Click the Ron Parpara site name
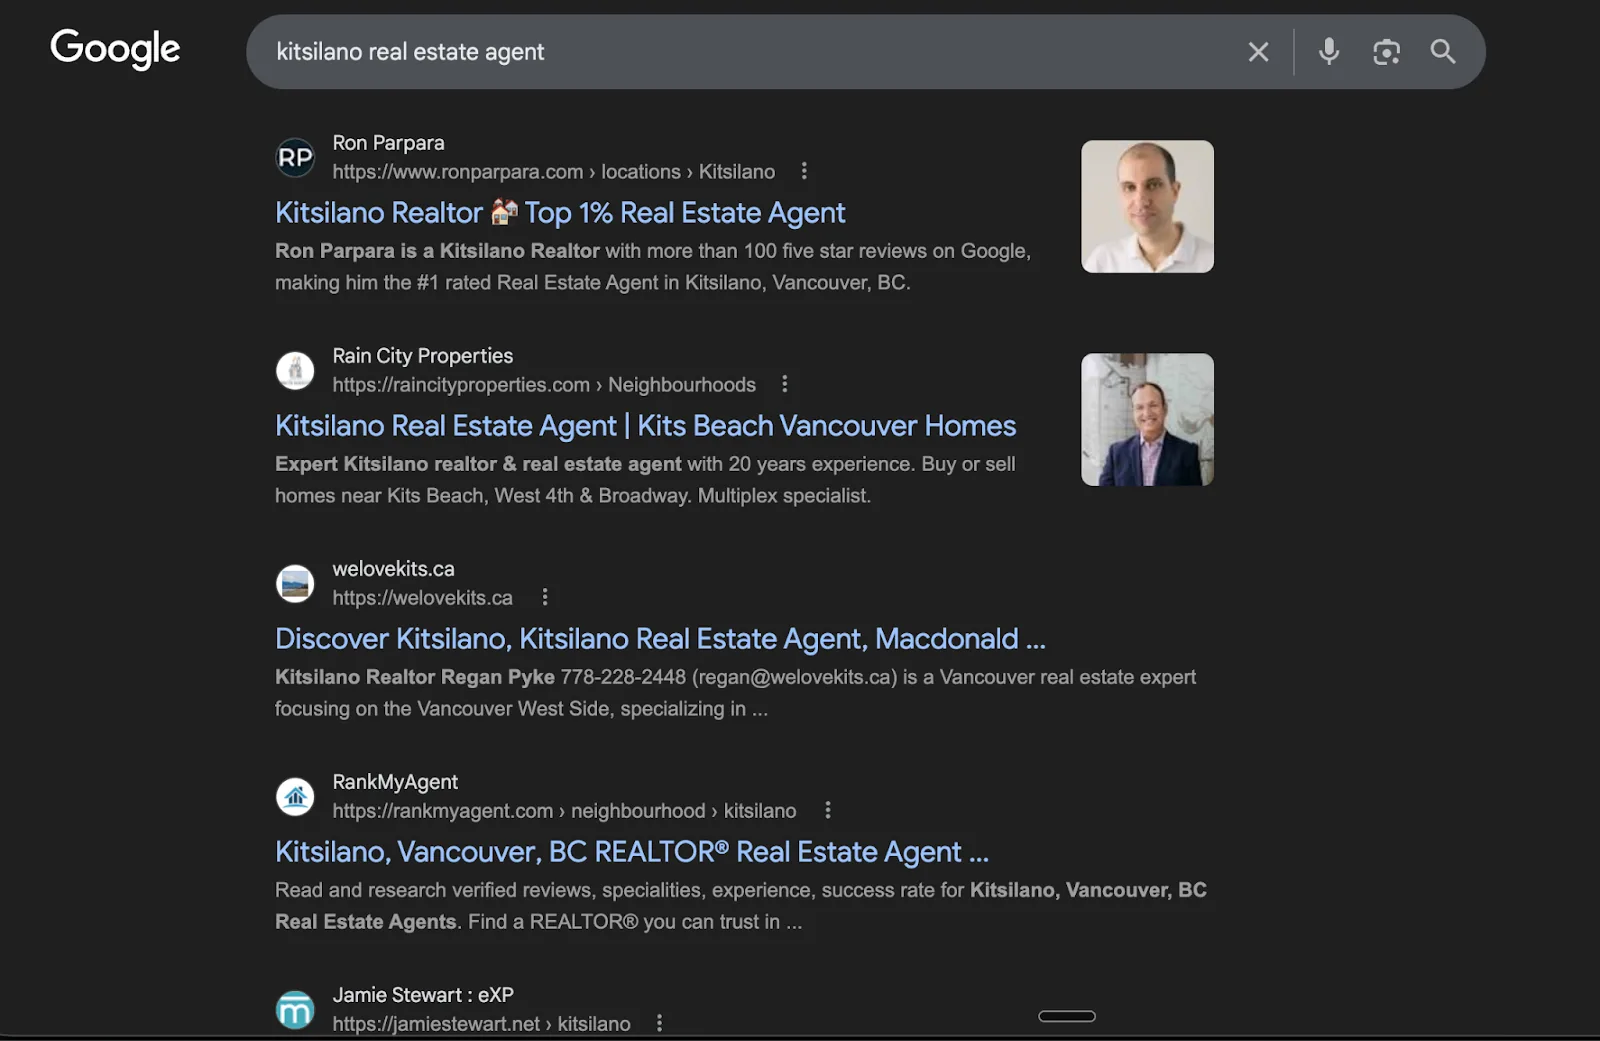The height and width of the screenshot is (1041, 1600). (x=388, y=143)
